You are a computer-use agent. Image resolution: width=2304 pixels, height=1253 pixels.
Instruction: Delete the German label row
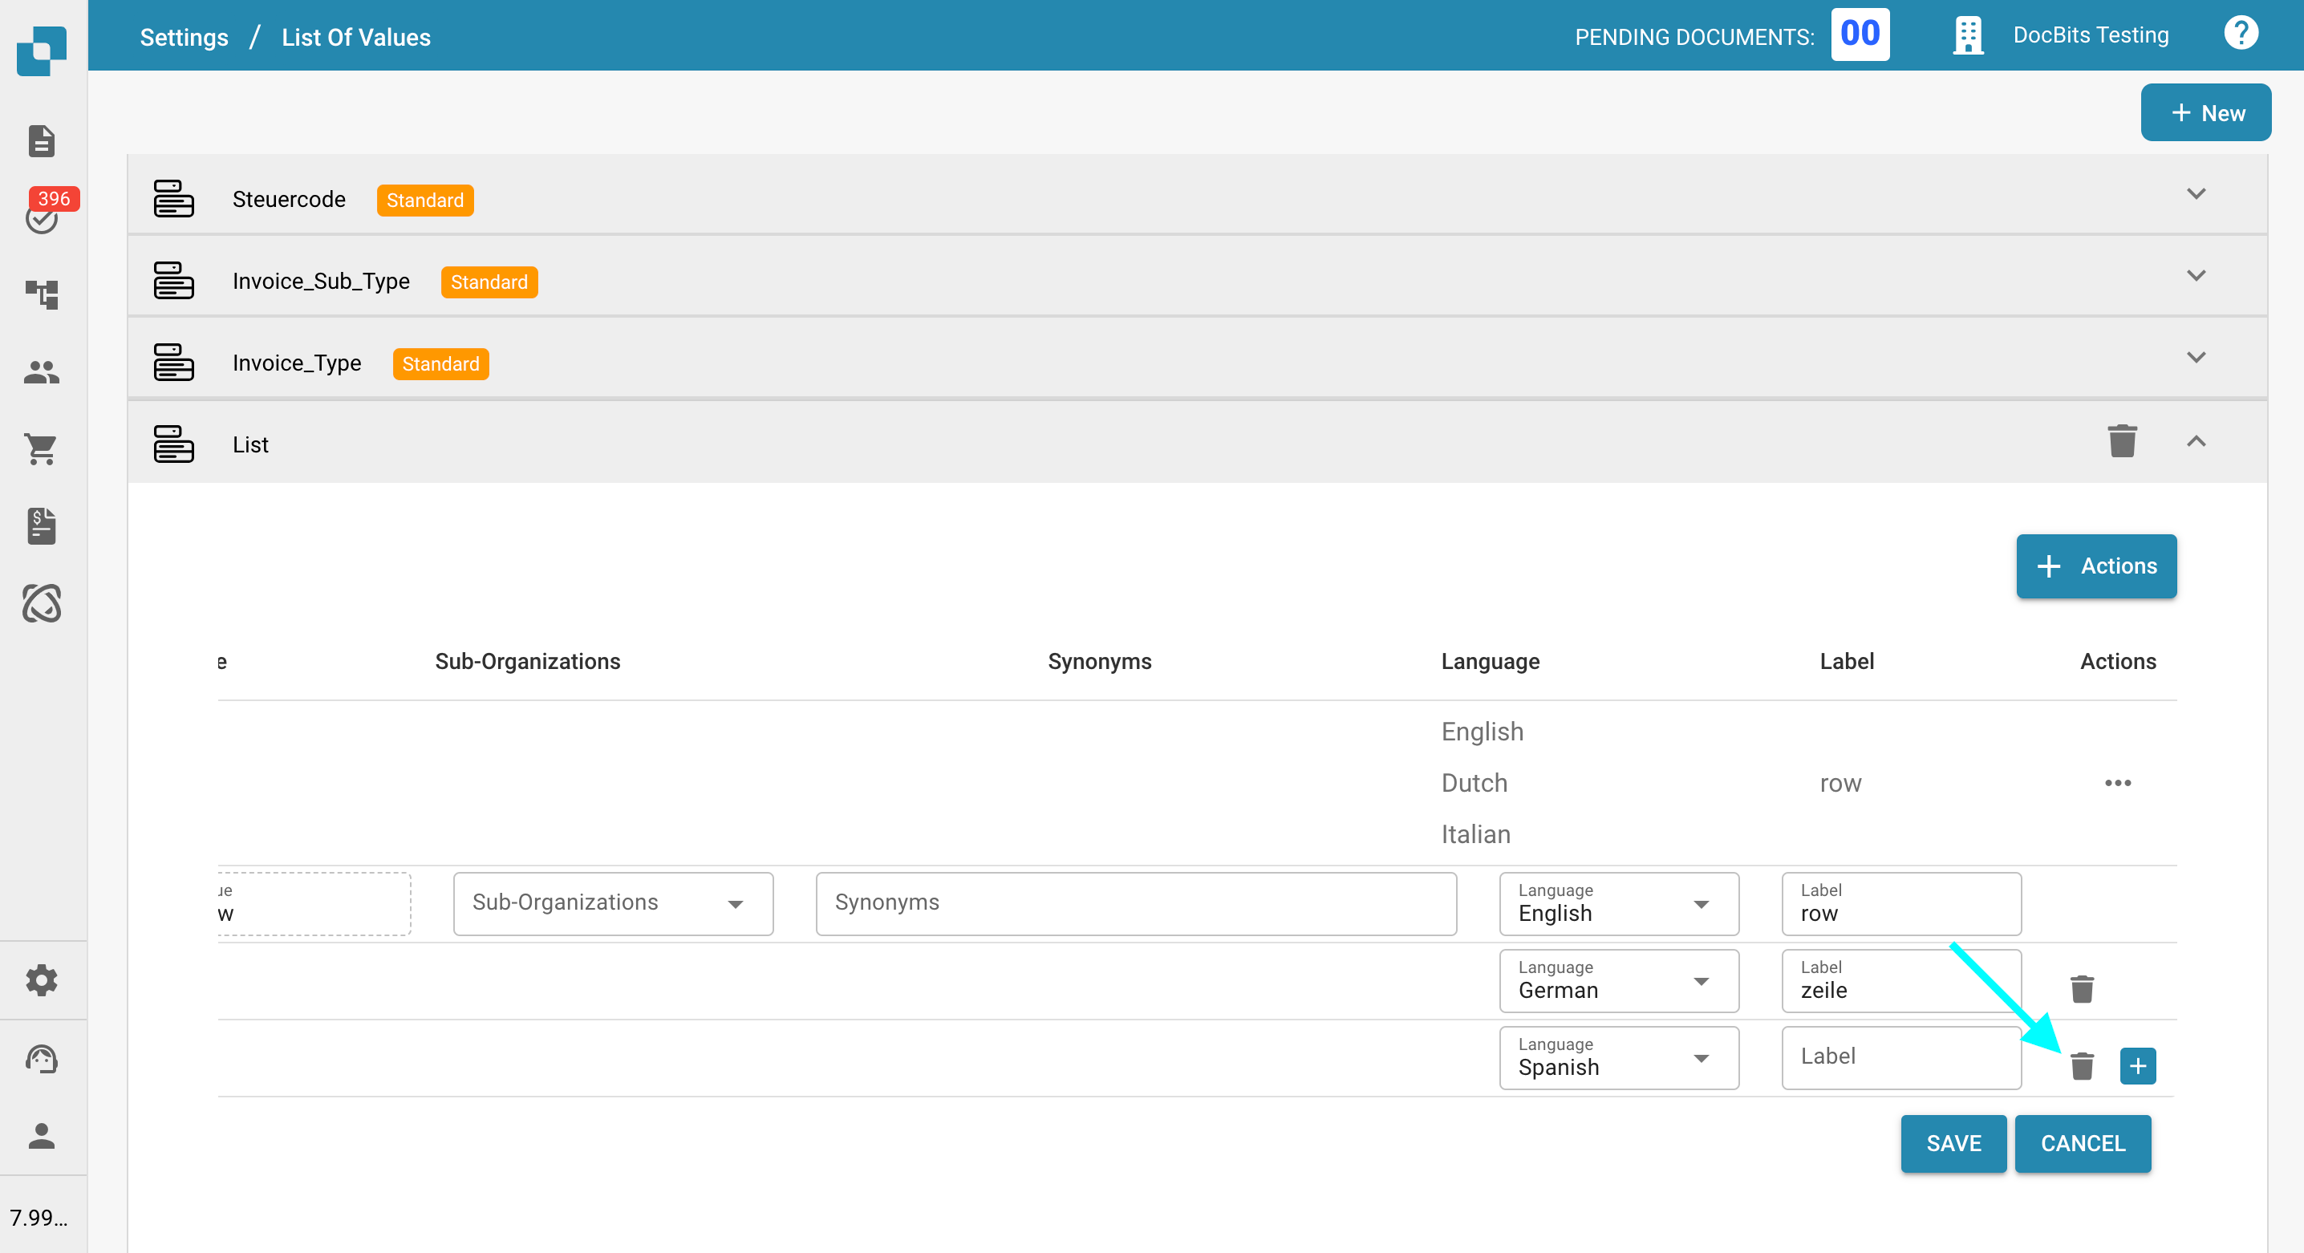coord(2082,989)
